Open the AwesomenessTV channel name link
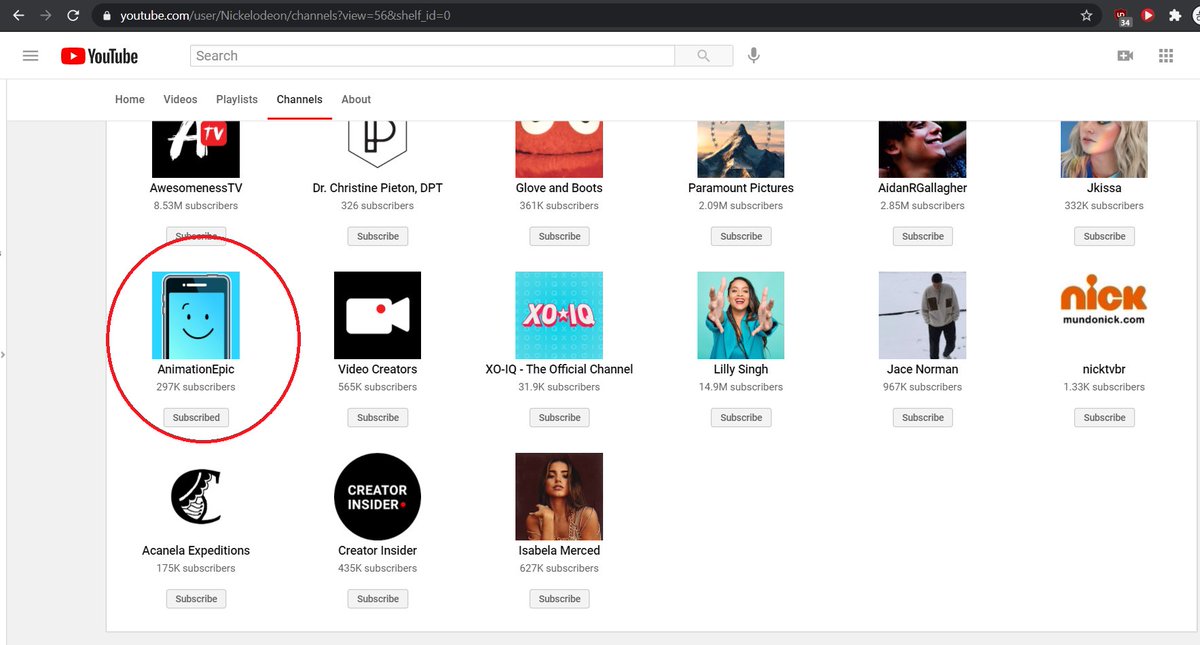 point(196,188)
